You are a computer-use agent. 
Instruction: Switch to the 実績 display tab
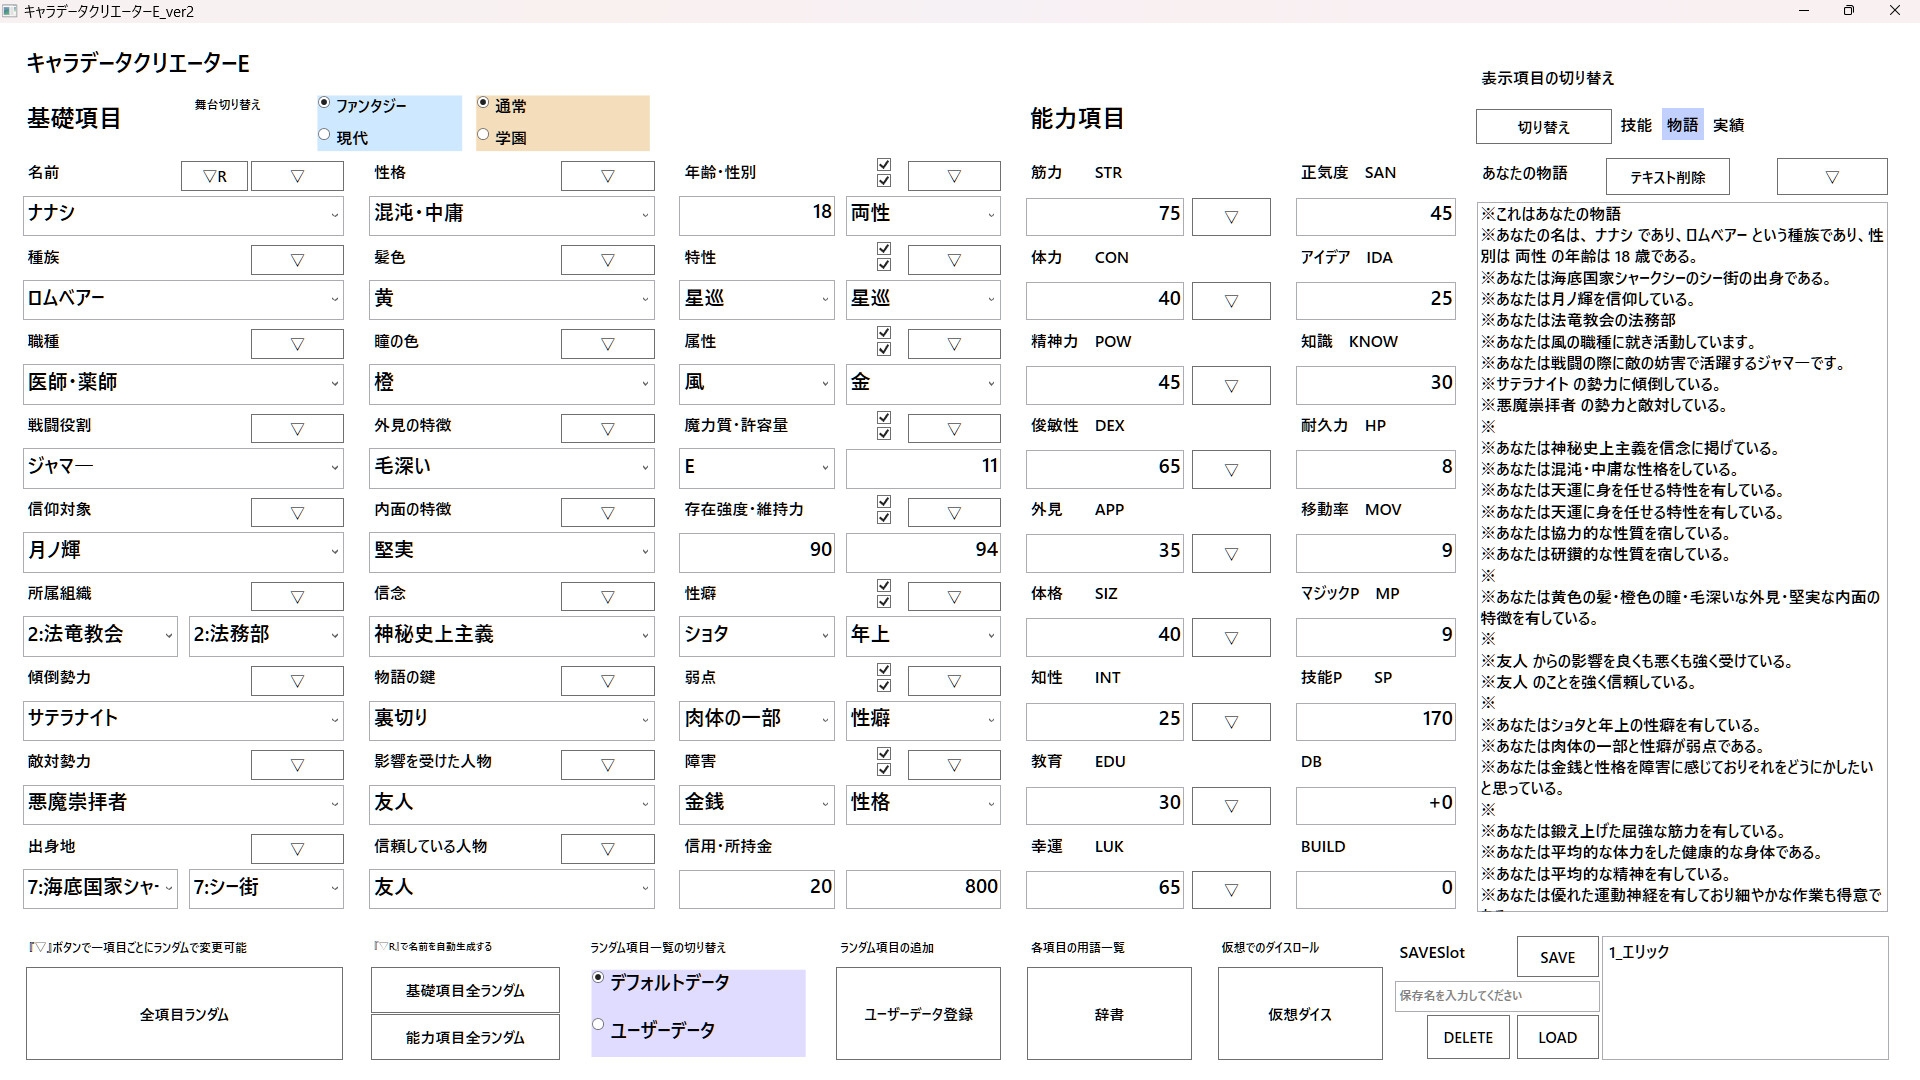tap(1728, 125)
